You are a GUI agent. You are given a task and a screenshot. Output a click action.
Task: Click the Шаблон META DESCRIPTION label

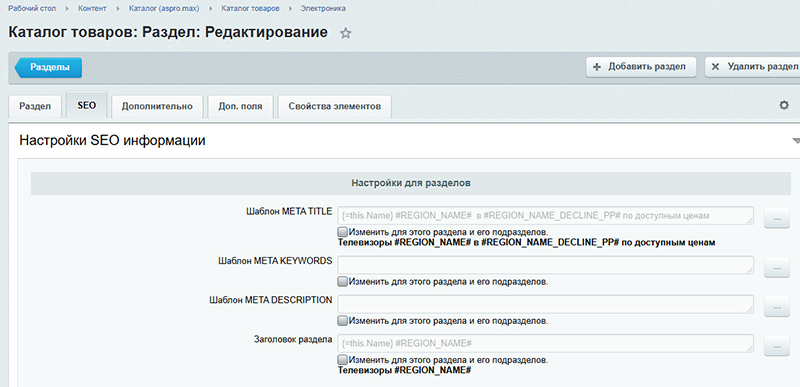(x=271, y=300)
